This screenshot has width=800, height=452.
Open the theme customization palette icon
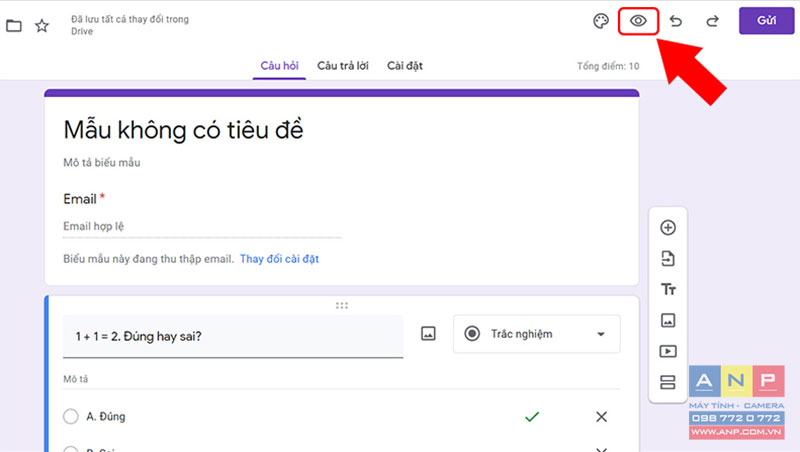pos(601,21)
